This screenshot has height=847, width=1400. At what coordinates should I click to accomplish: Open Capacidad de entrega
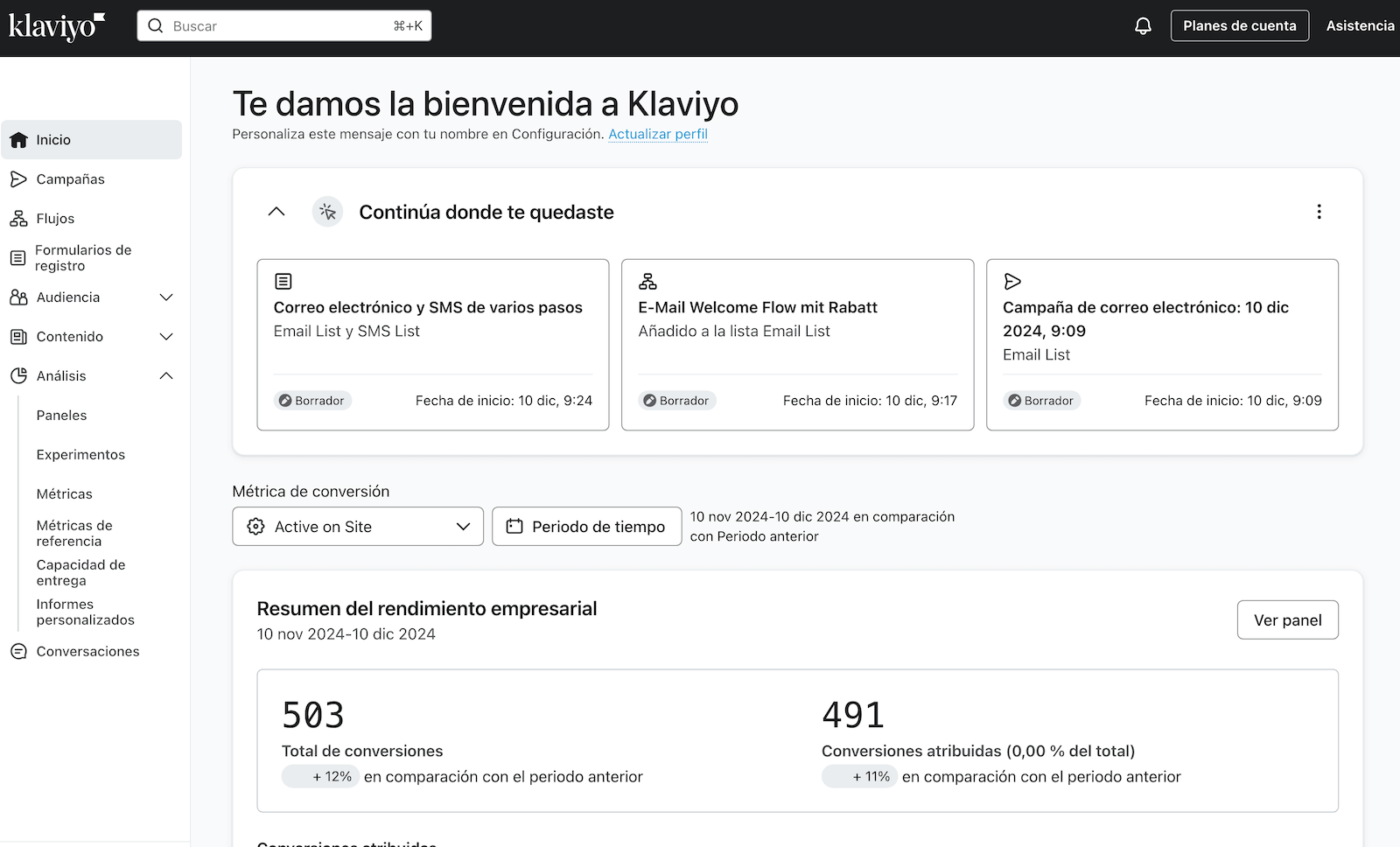click(81, 572)
